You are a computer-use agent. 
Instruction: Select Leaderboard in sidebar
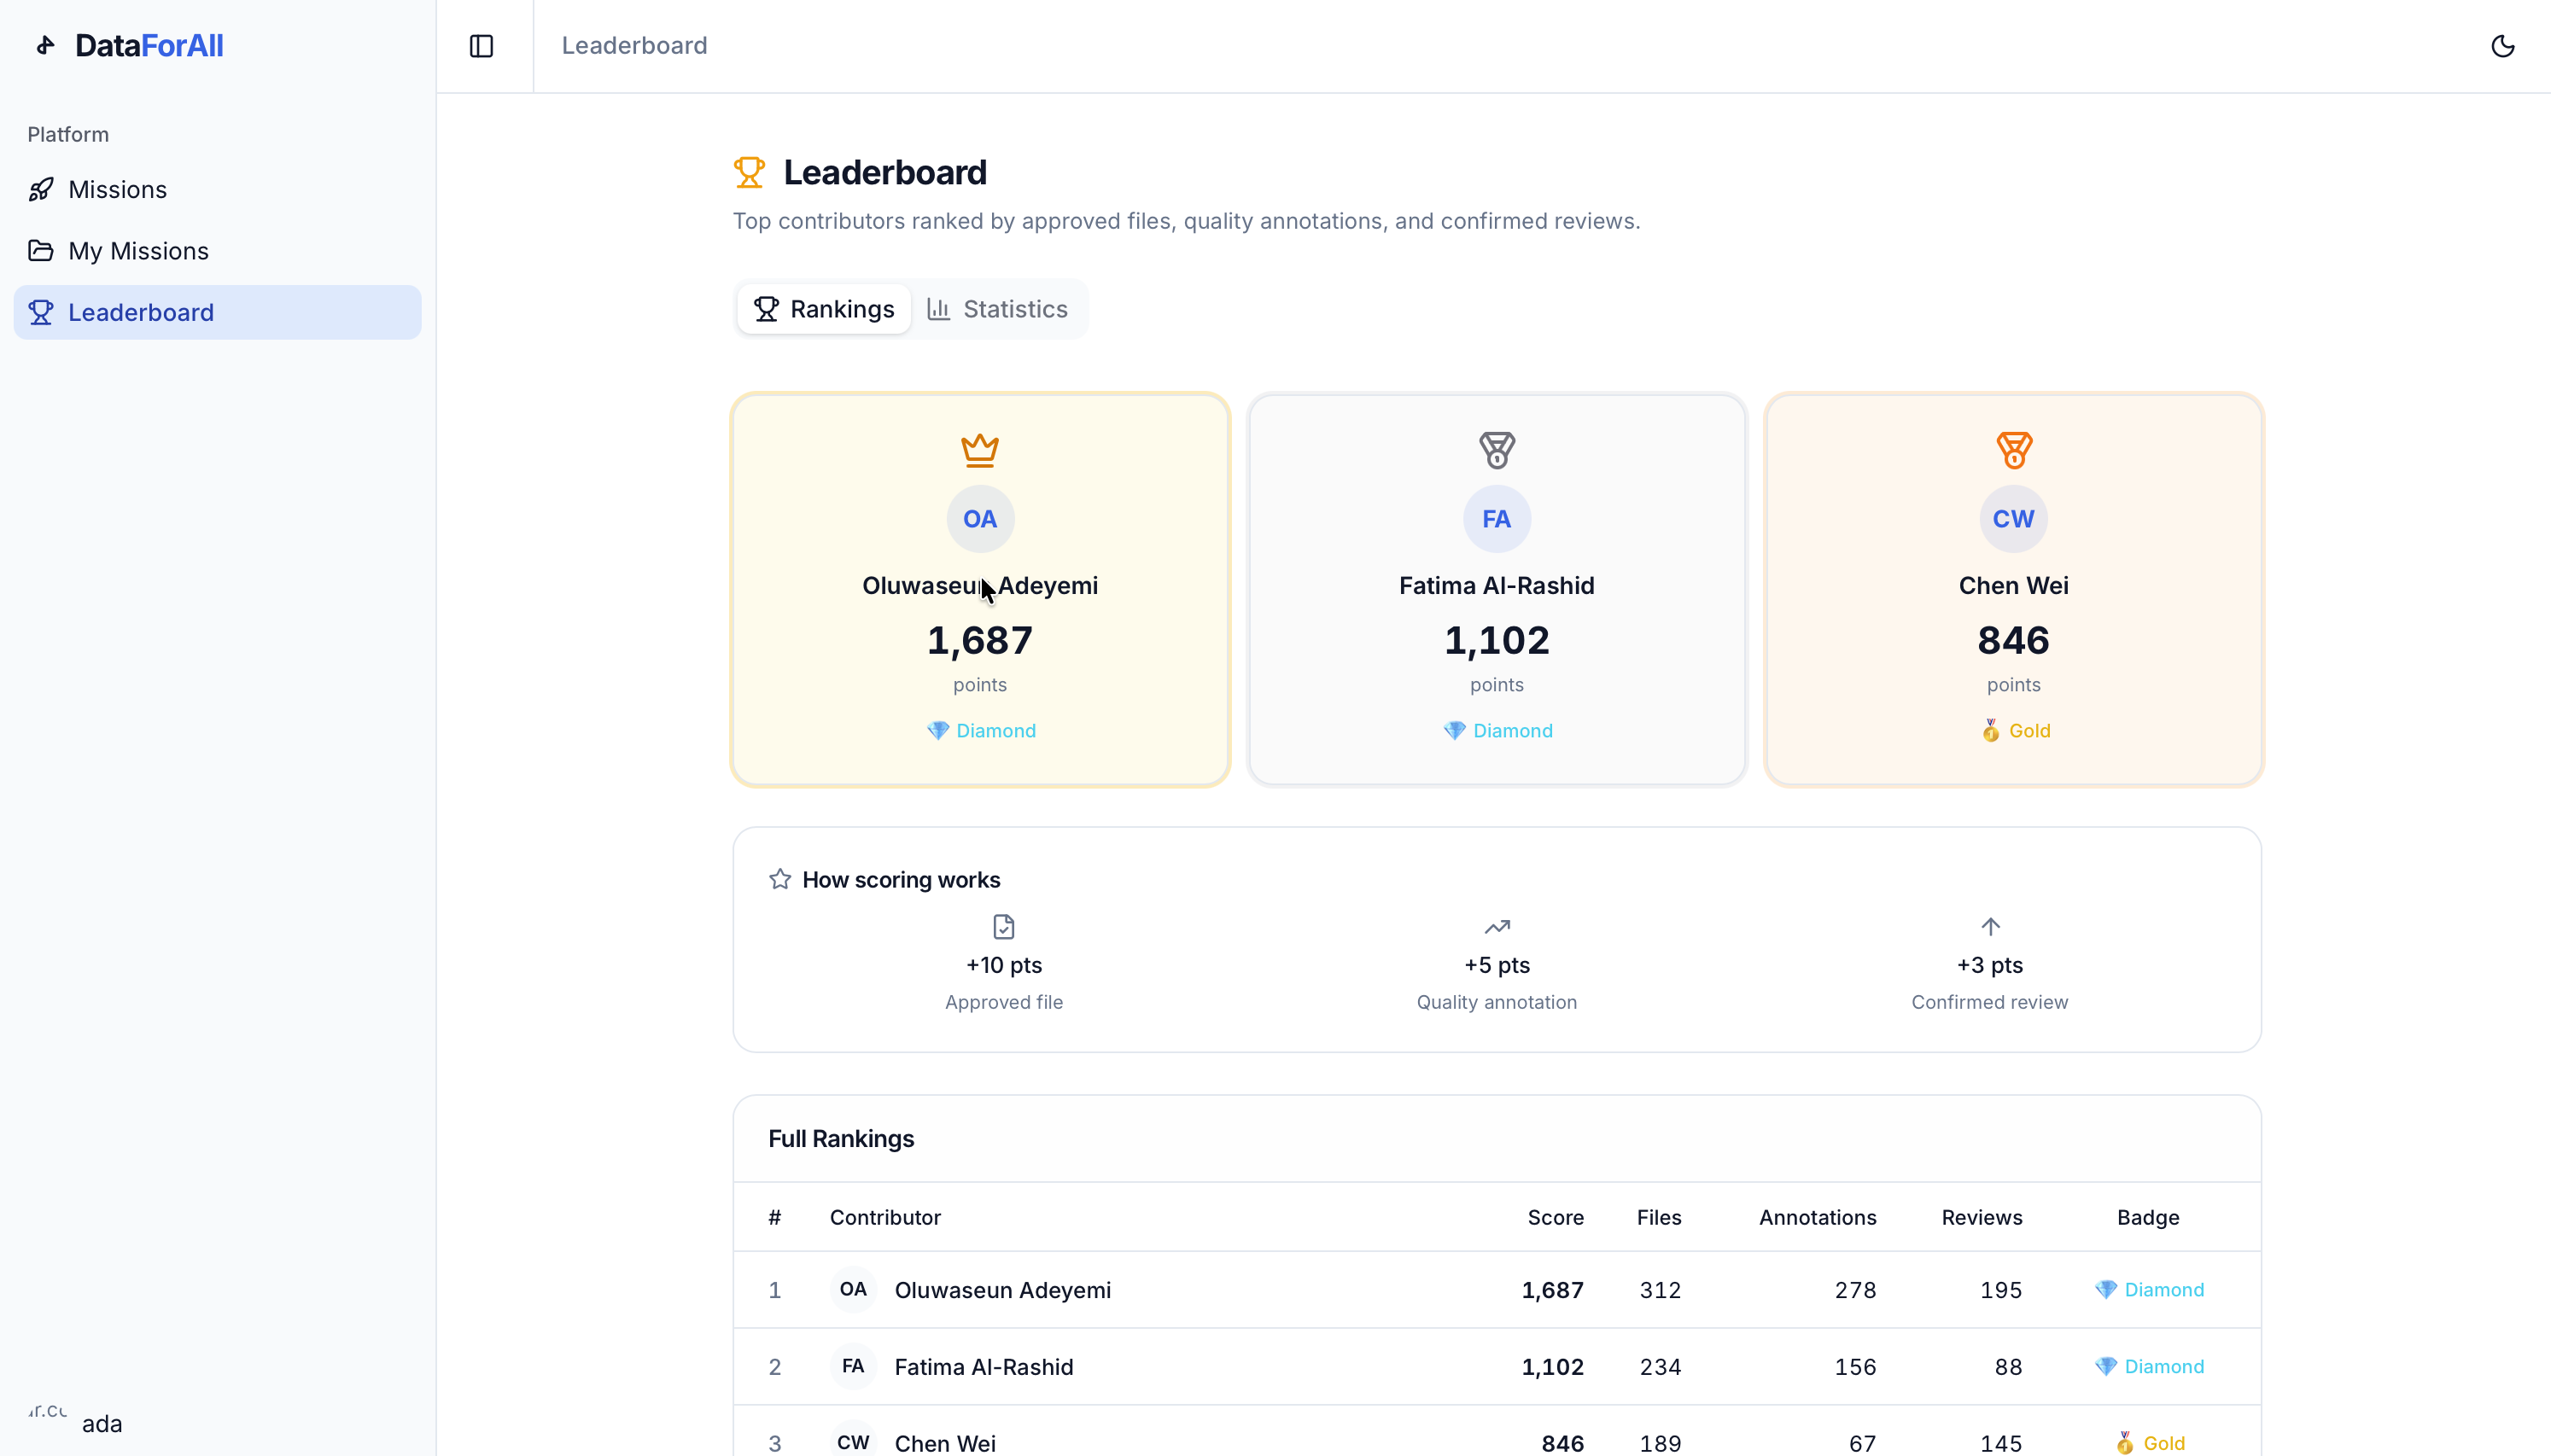point(141,312)
